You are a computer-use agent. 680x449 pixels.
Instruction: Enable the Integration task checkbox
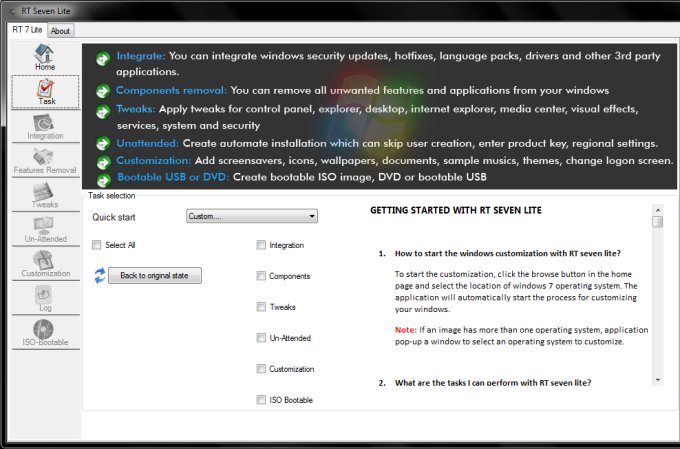point(261,245)
